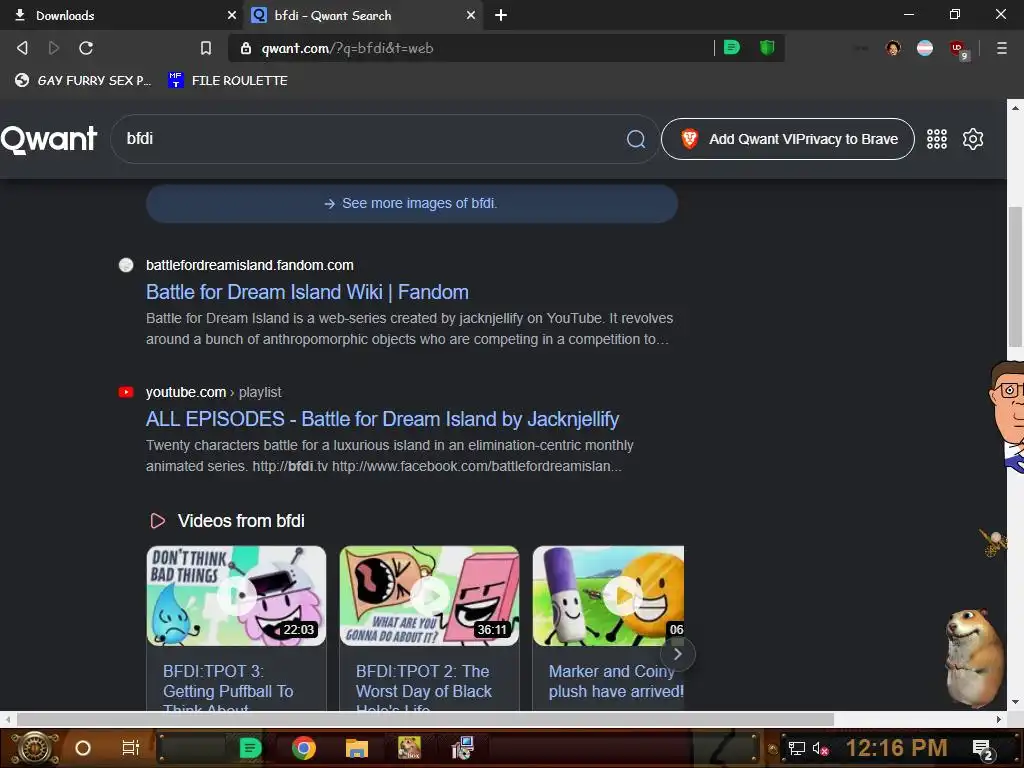Open File Explorer from taskbar
Image resolution: width=1024 pixels, height=768 pixels.
(357, 748)
